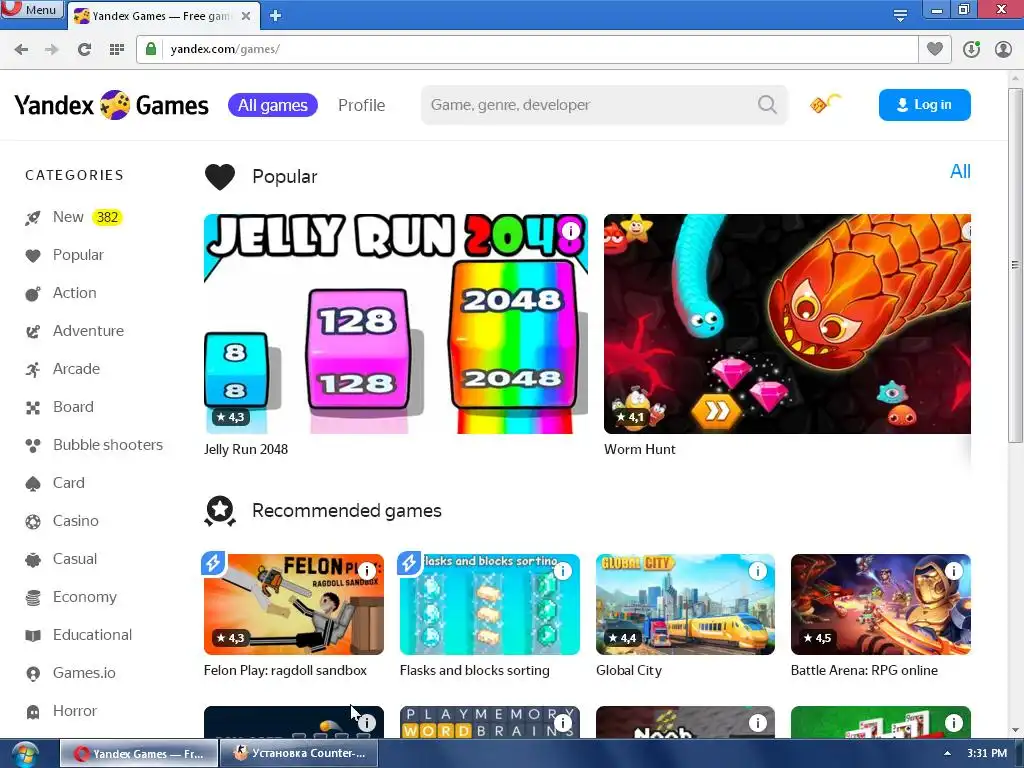The width and height of the screenshot is (1024, 768).
Task: Open the Action category
Action: [61, 293]
